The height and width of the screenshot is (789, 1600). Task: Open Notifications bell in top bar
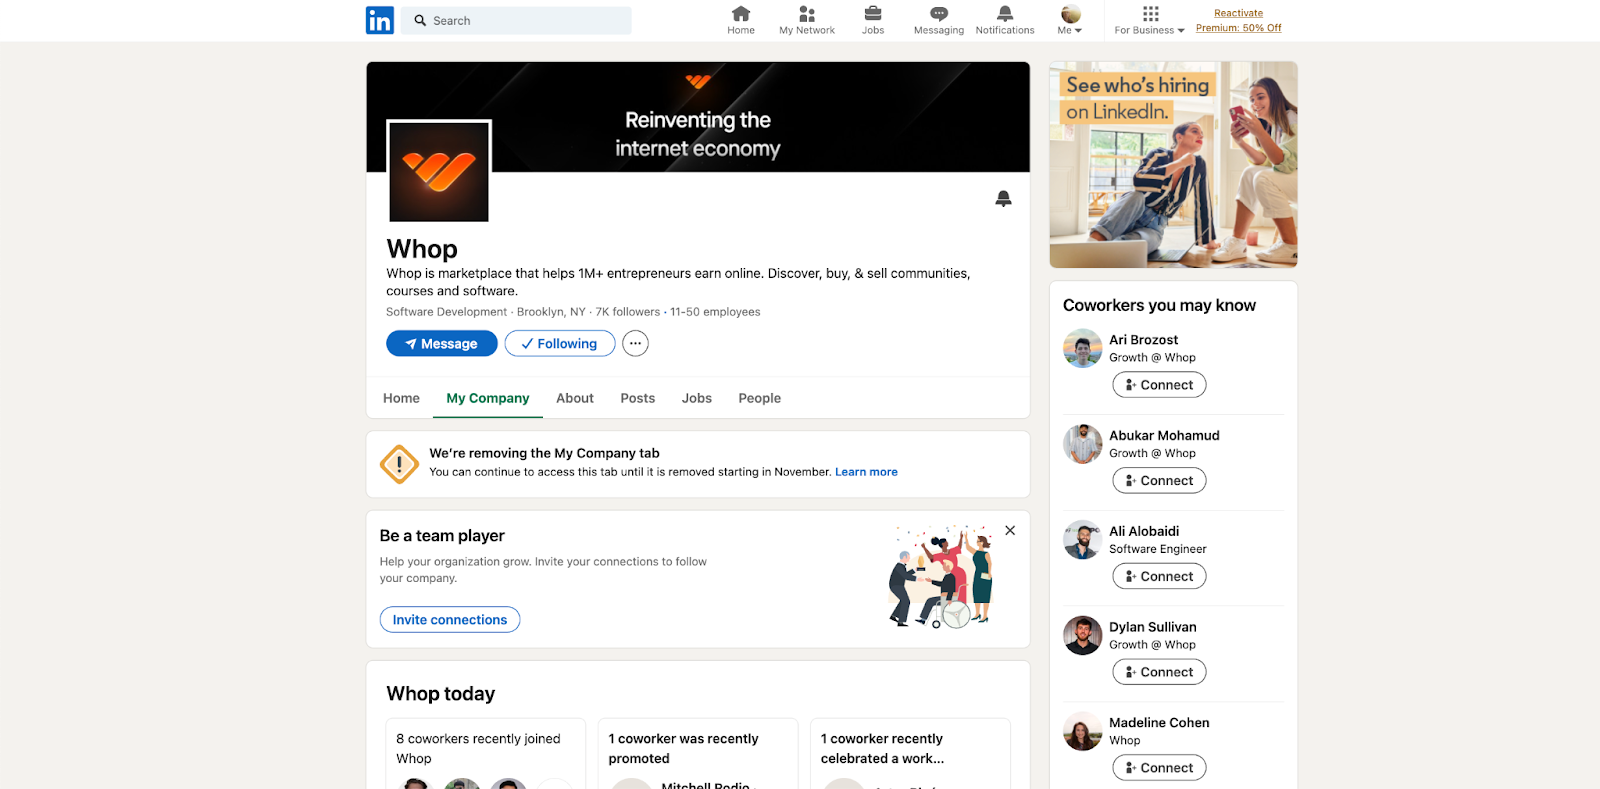[x=1005, y=14]
